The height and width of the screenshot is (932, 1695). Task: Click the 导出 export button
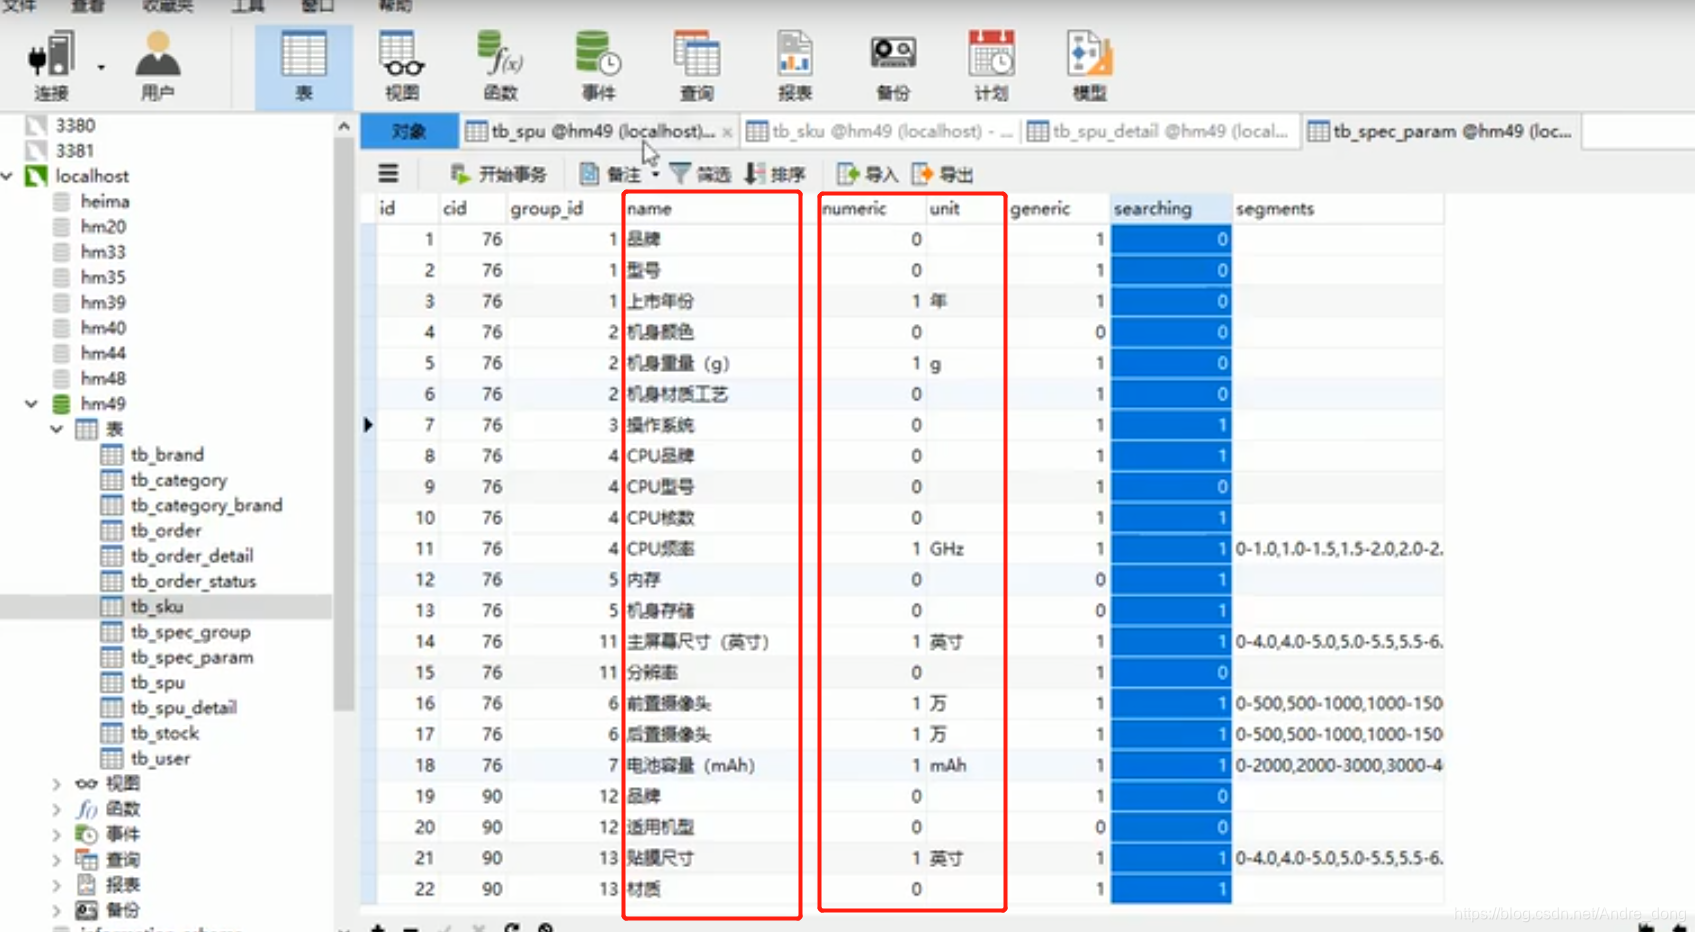tap(941, 173)
